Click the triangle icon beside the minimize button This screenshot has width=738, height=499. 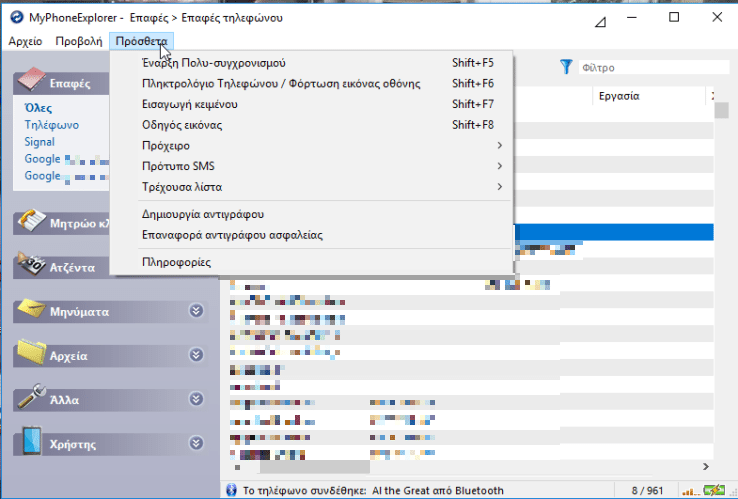600,22
